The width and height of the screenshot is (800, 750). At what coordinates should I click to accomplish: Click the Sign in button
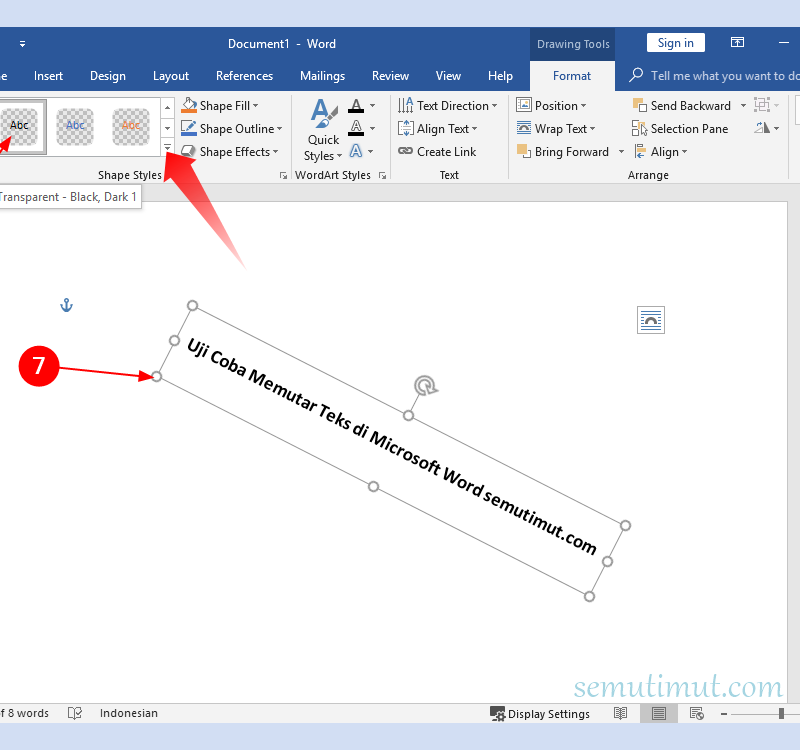click(676, 43)
